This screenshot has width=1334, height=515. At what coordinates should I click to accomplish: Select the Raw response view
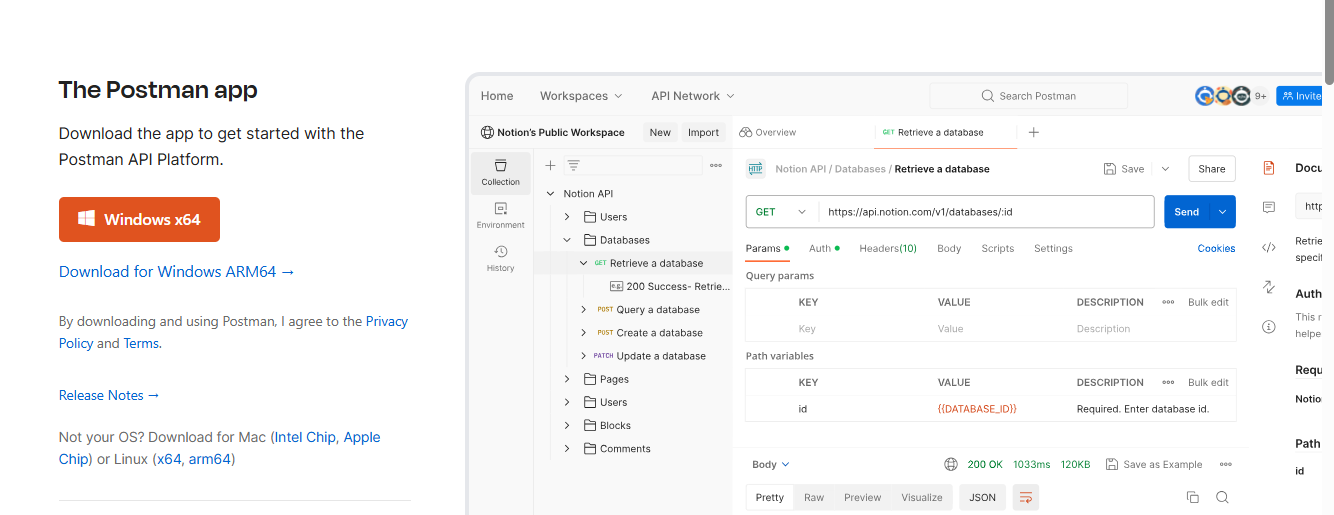[814, 497]
